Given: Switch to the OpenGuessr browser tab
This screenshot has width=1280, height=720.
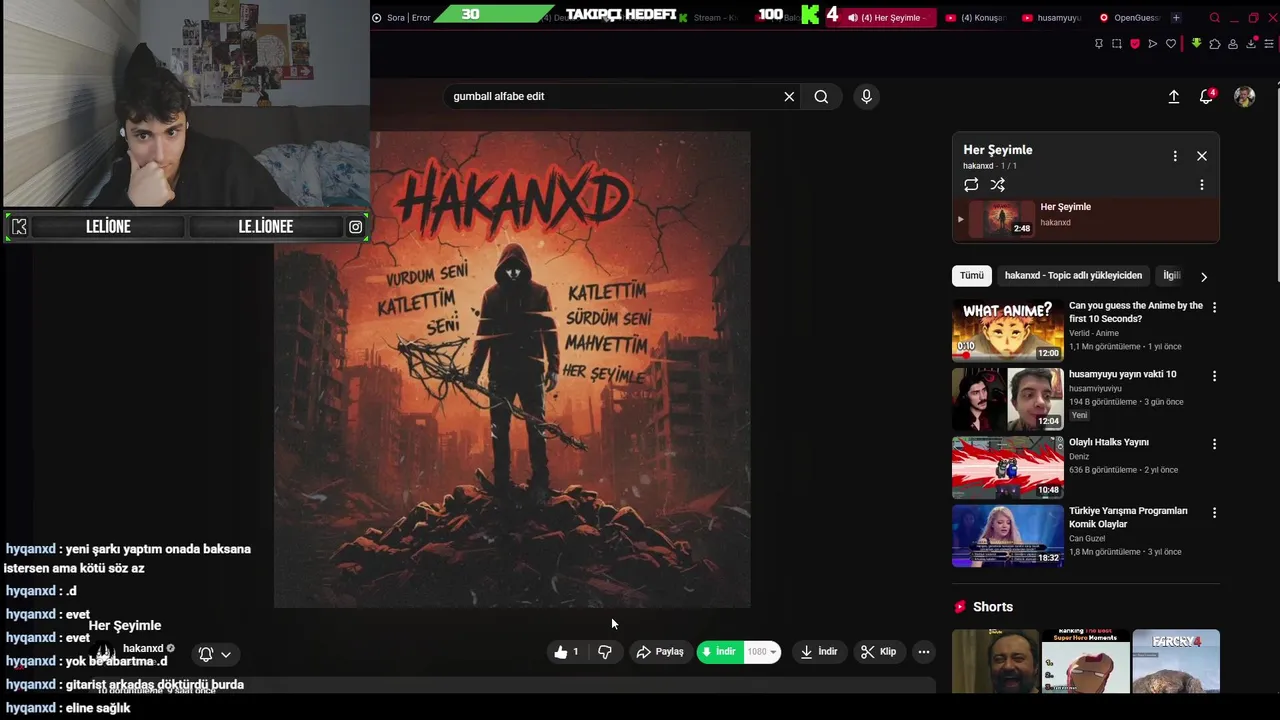Looking at the screenshot, I should (x=1130, y=17).
